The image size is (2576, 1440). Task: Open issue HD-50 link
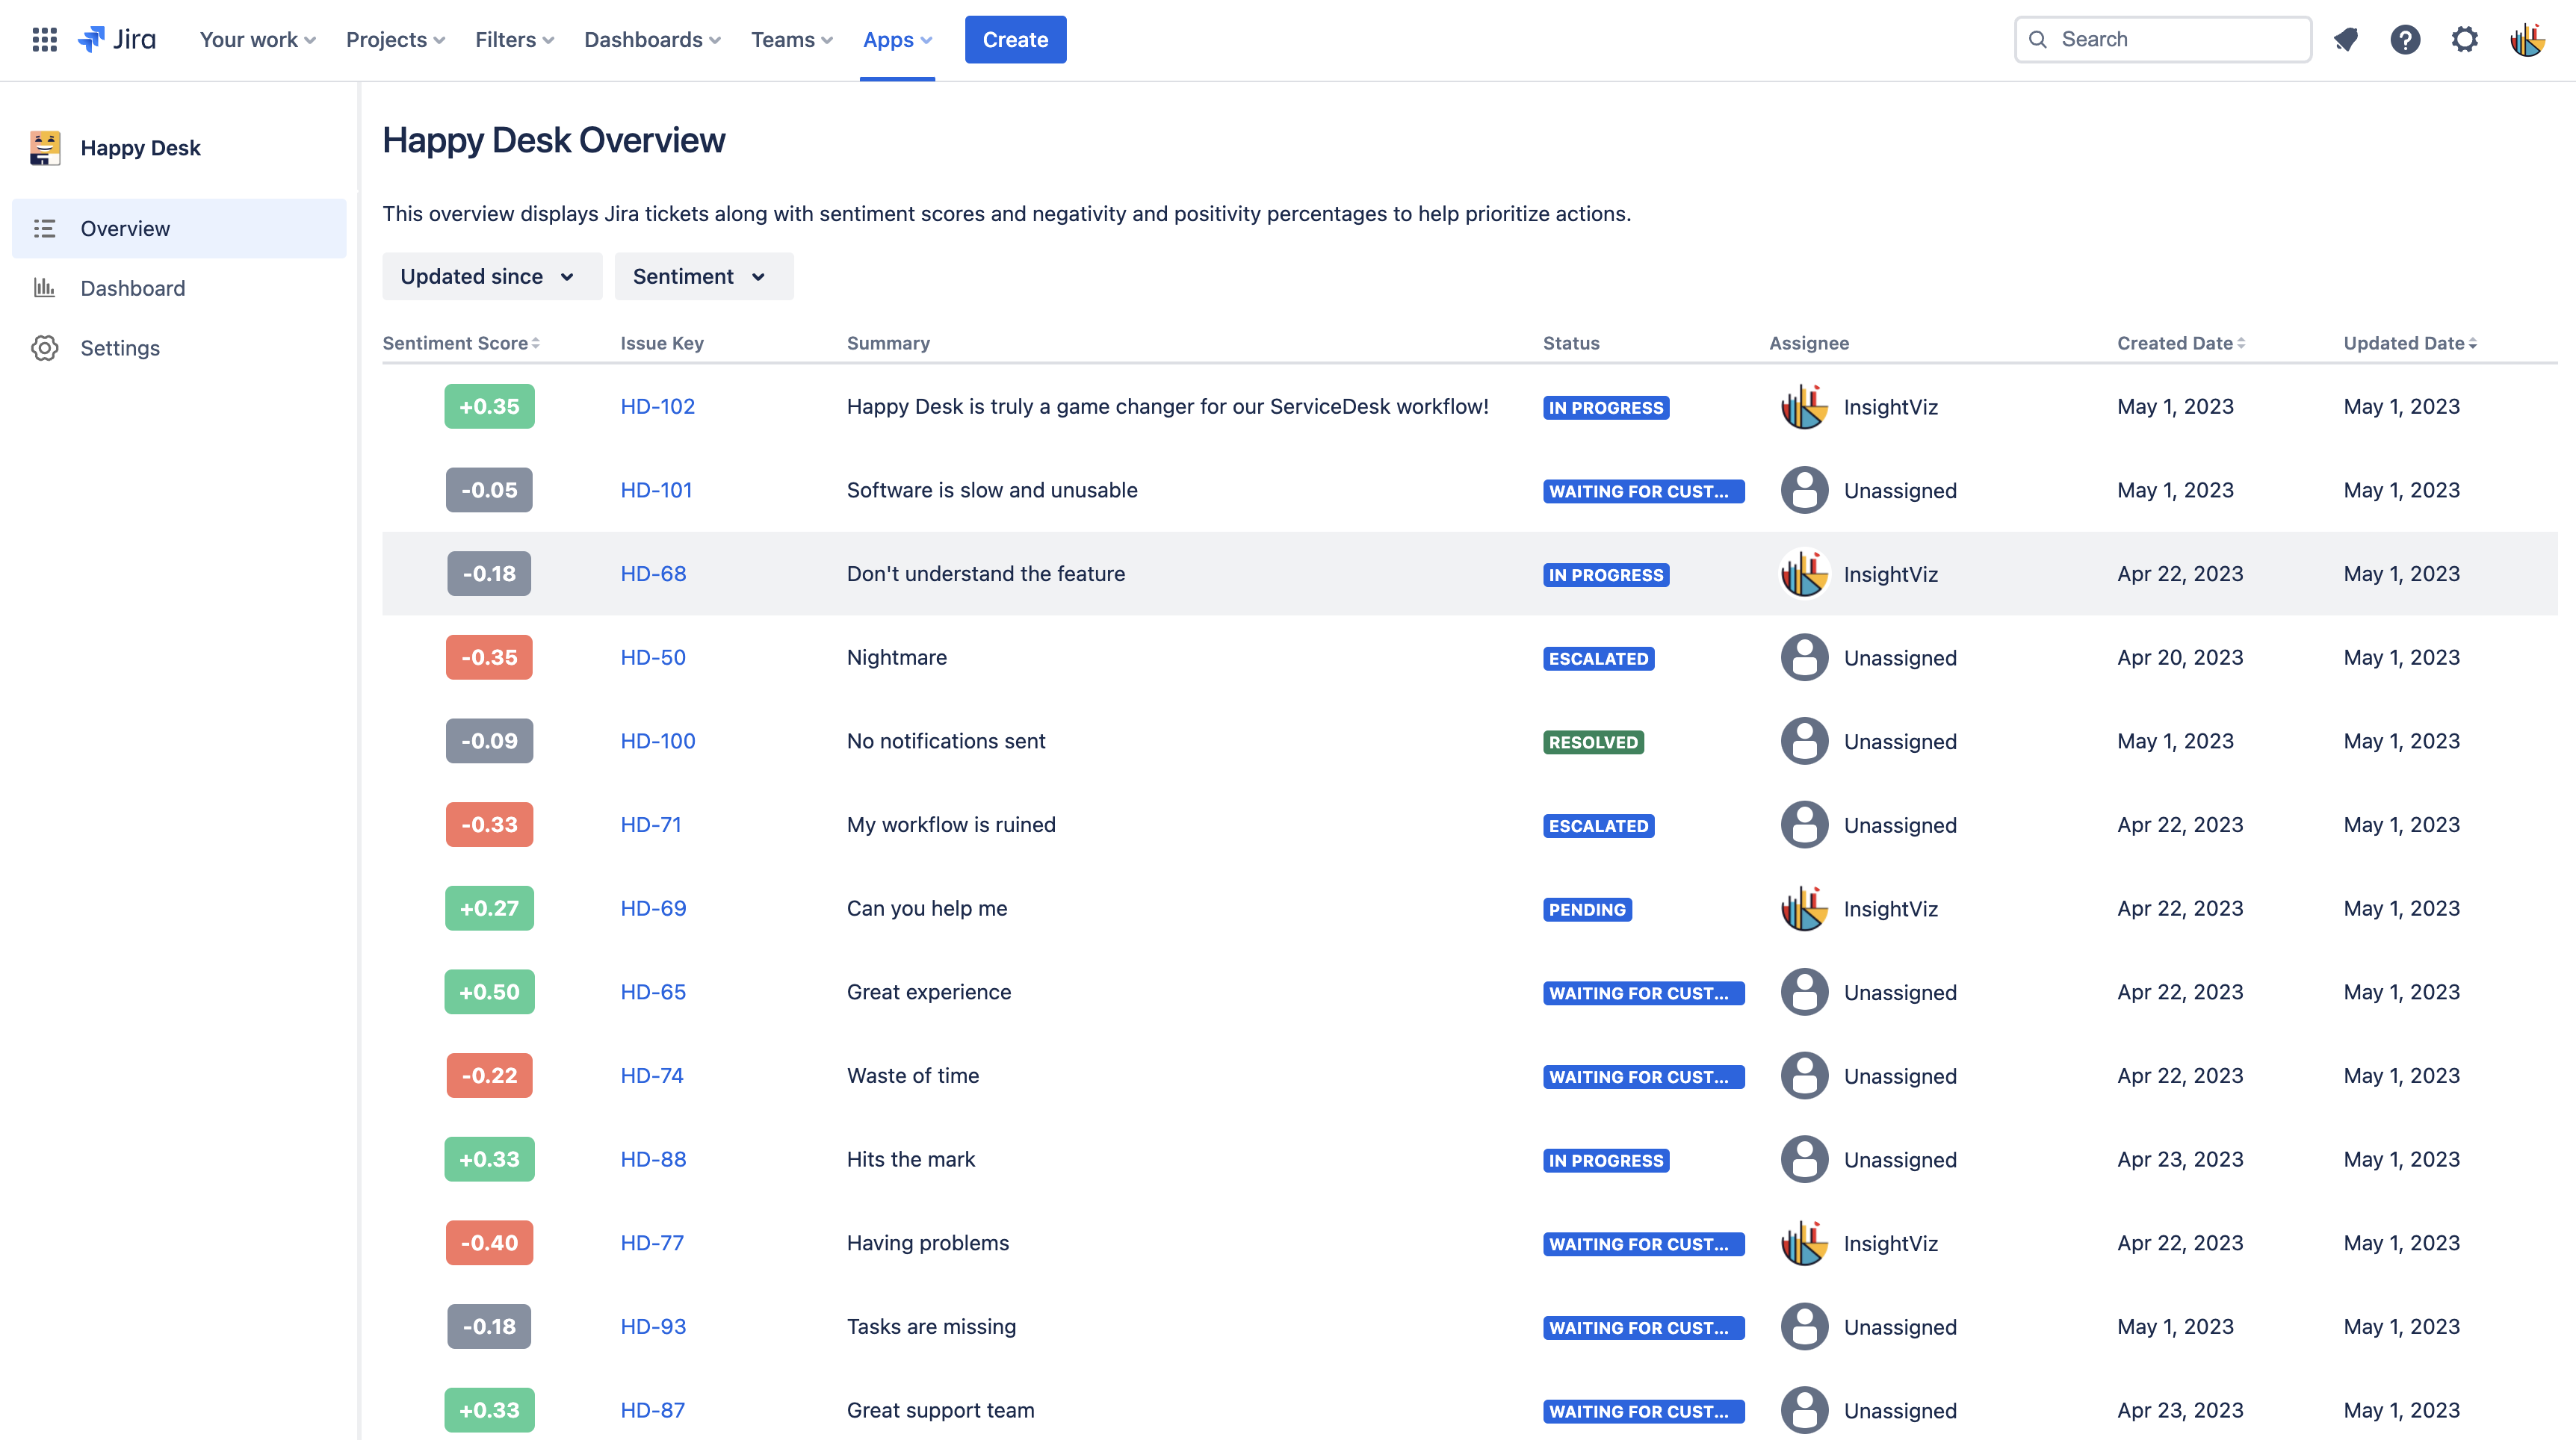[653, 658]
